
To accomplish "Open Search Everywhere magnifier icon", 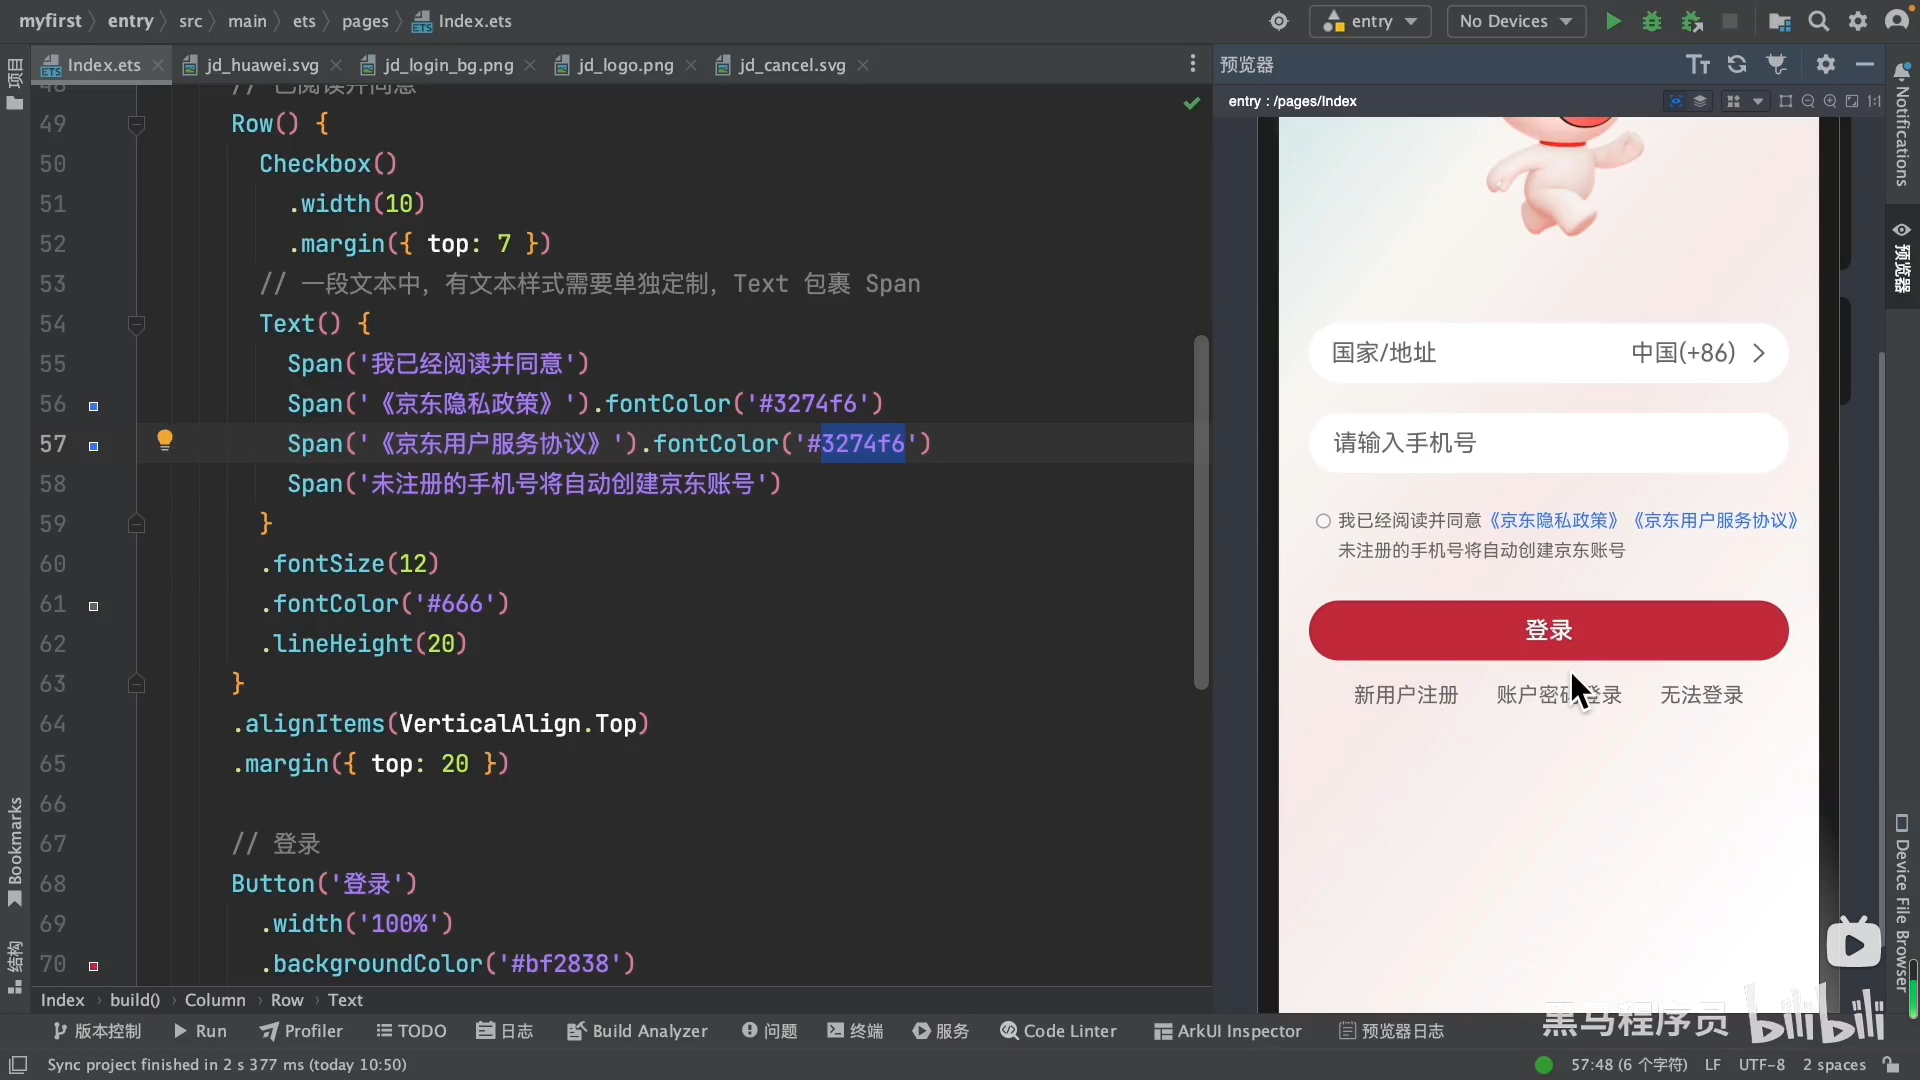I will pos(1819,21).
